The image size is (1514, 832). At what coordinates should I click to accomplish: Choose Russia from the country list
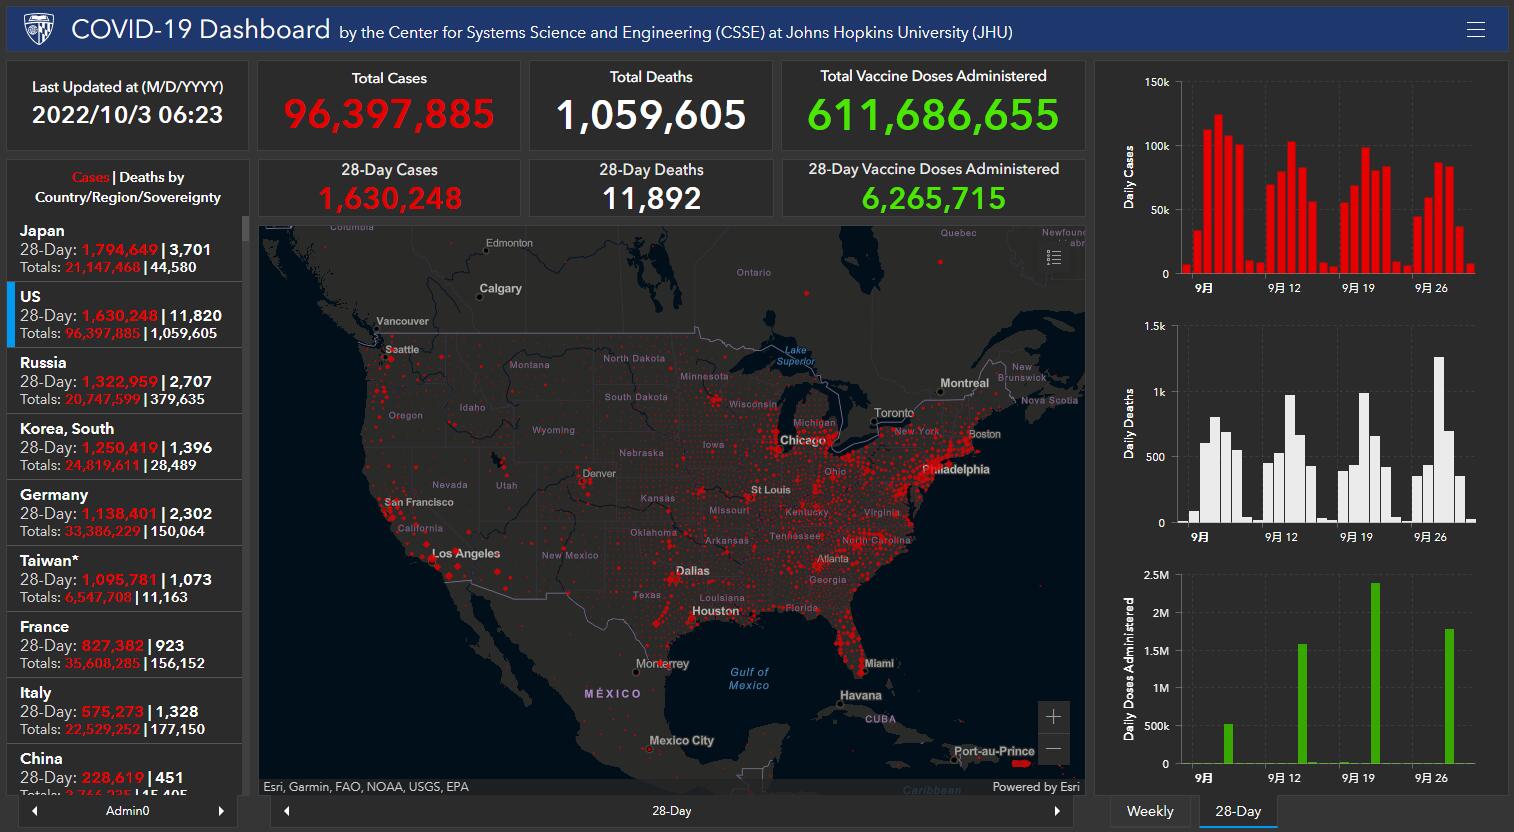click(124, 381)
